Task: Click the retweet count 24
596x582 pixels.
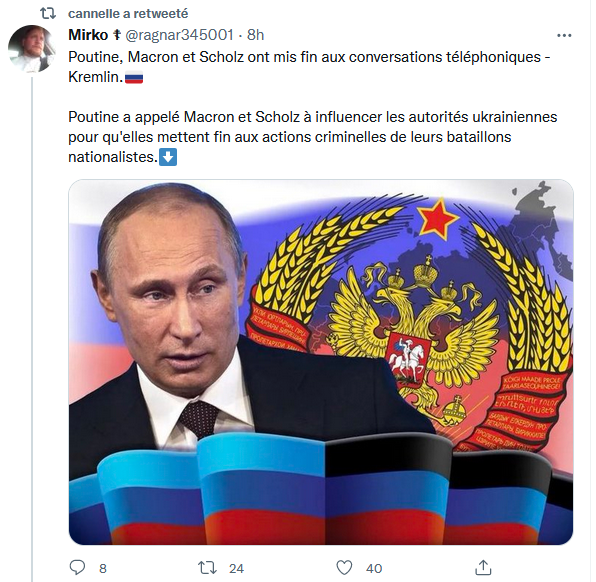Action: coord(236,568)
